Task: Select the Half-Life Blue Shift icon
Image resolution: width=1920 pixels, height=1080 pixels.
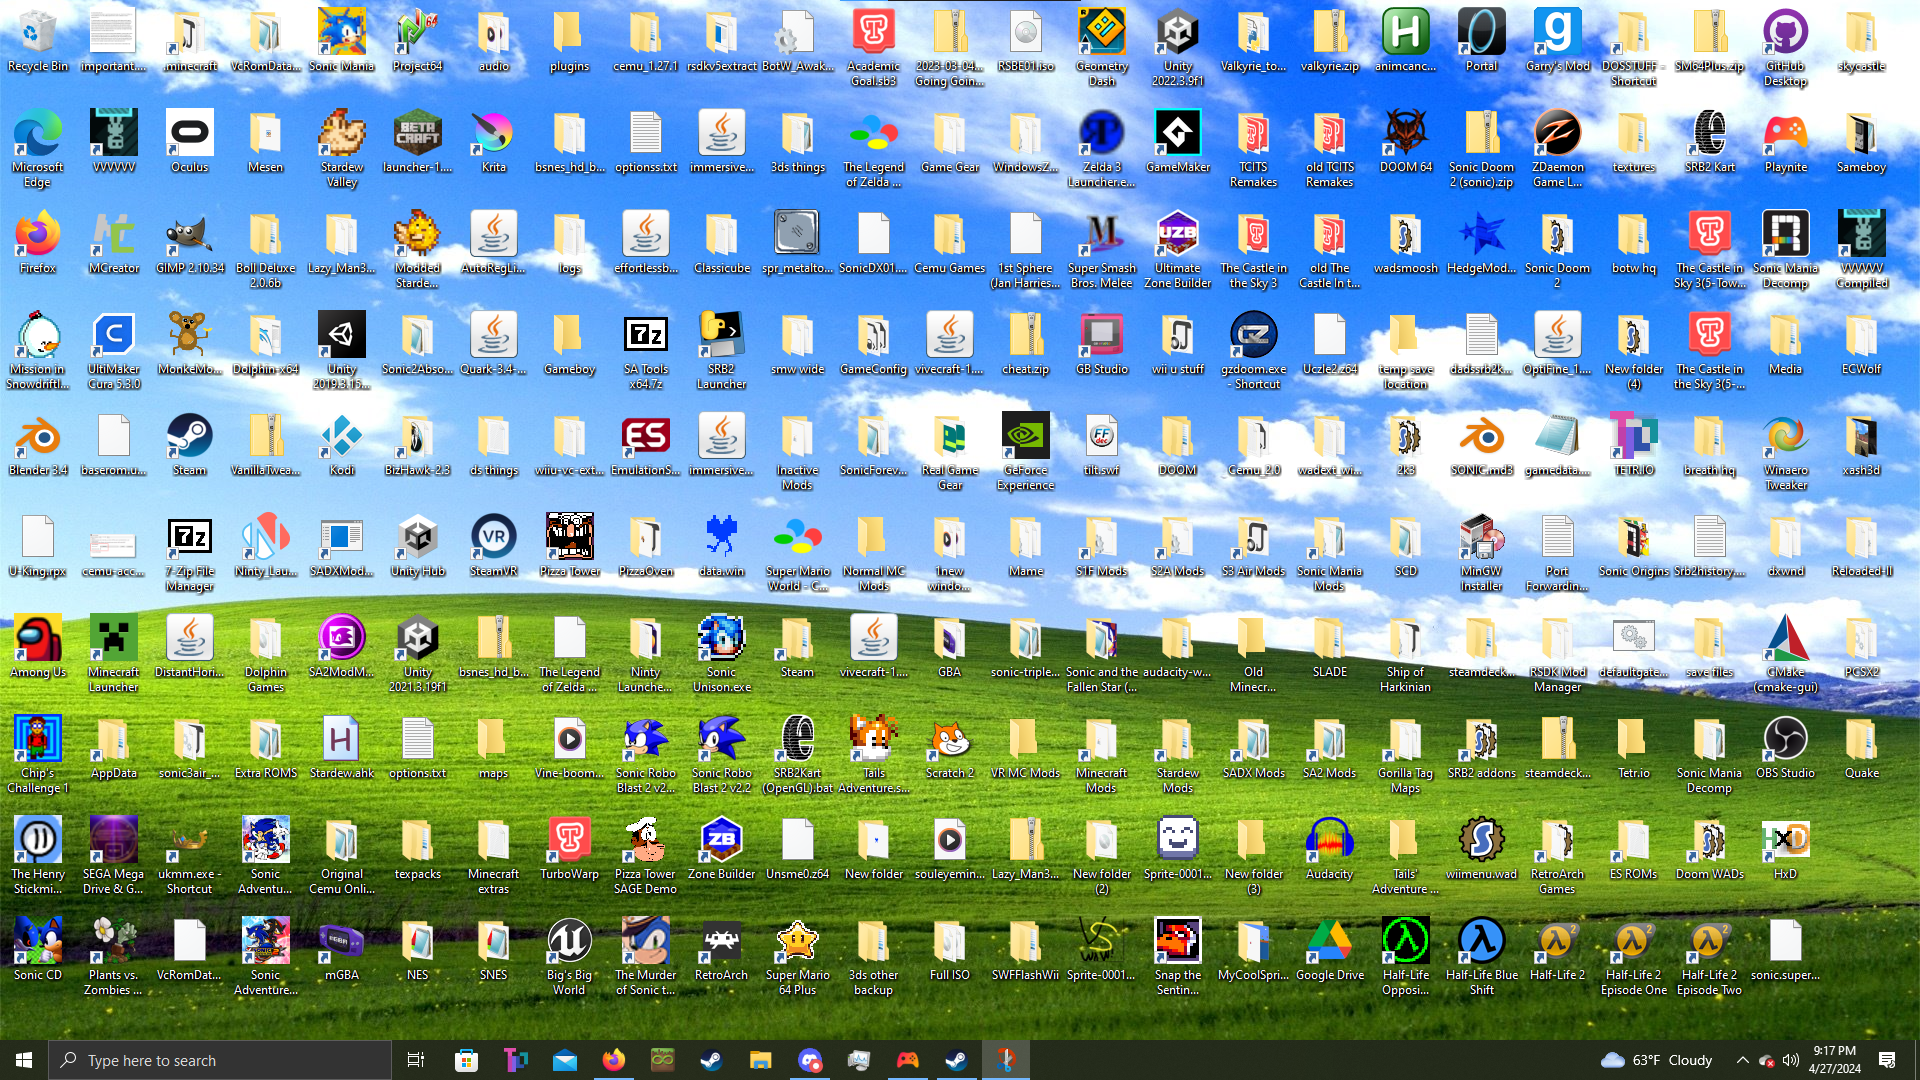Action: click(1482, 957)
